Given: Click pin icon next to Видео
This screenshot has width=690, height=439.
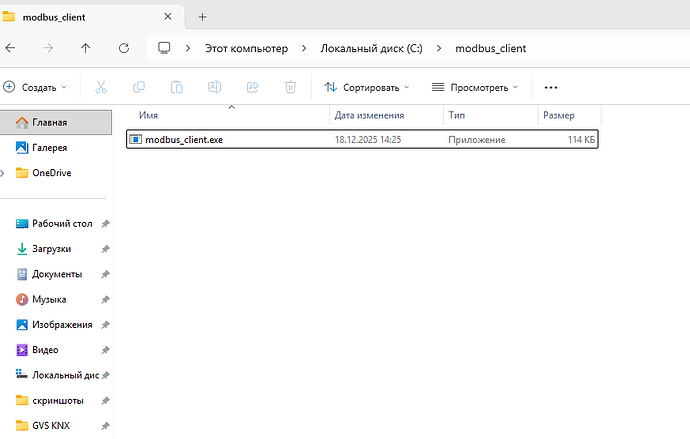Looking at the screenshot, I should pos(105,350).
